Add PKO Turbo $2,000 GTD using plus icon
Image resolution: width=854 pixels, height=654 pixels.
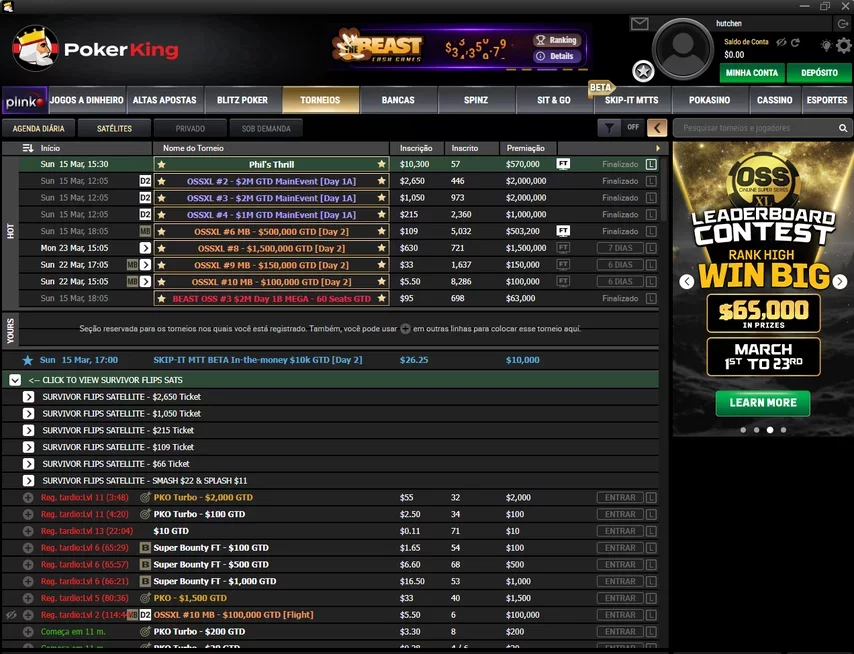pyautogui.click(x=28, y=497)
